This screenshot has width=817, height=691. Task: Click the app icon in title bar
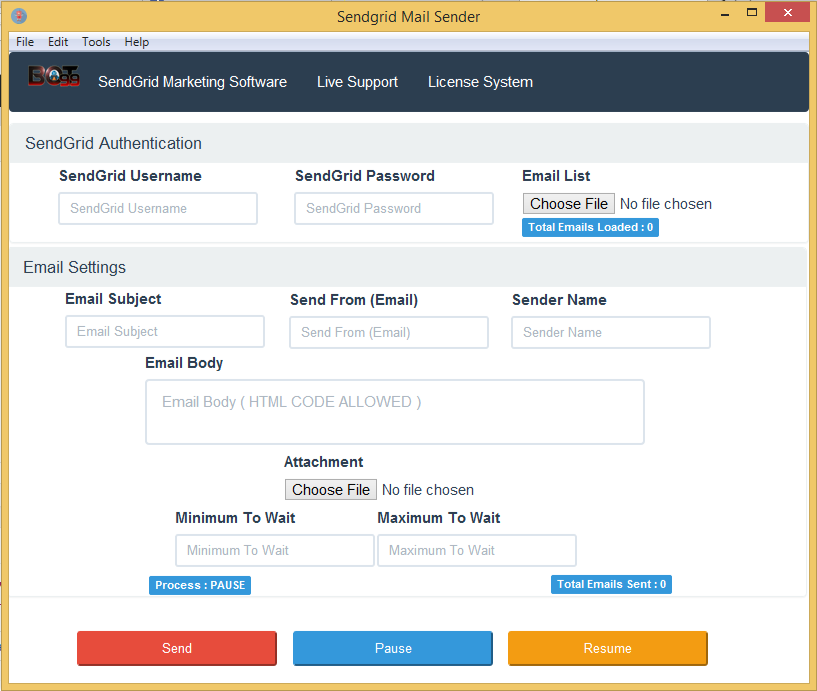coord(18,16)
